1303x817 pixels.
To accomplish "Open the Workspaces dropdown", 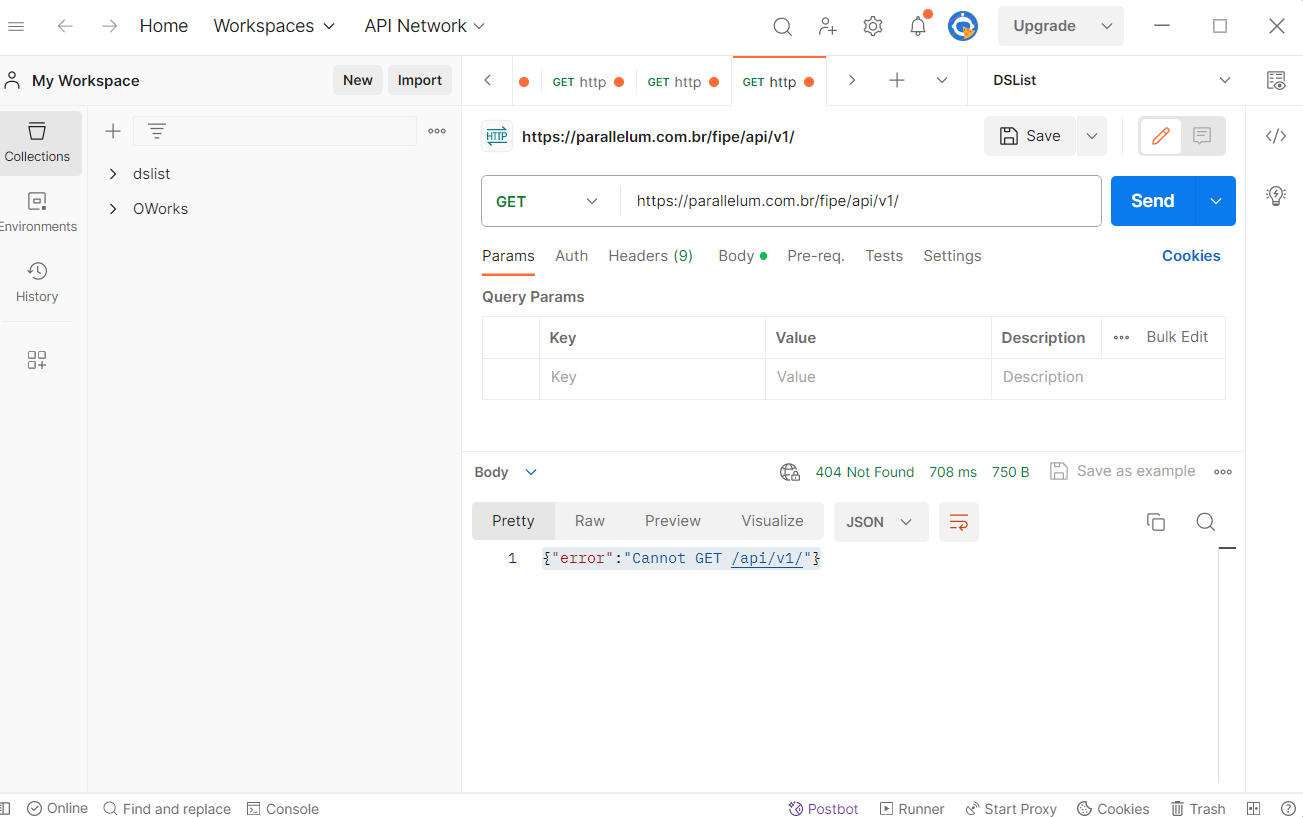I will [274, 26].
